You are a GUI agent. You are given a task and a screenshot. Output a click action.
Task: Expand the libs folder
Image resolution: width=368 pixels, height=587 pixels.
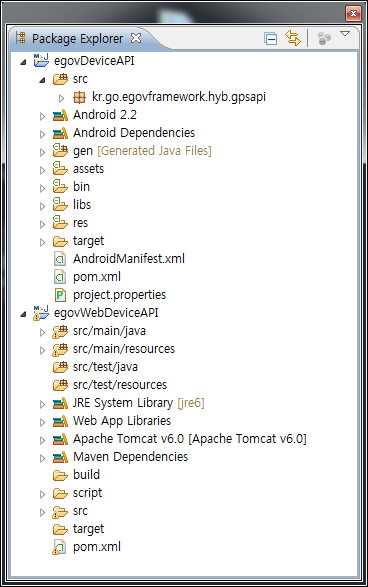pos(42,206)
